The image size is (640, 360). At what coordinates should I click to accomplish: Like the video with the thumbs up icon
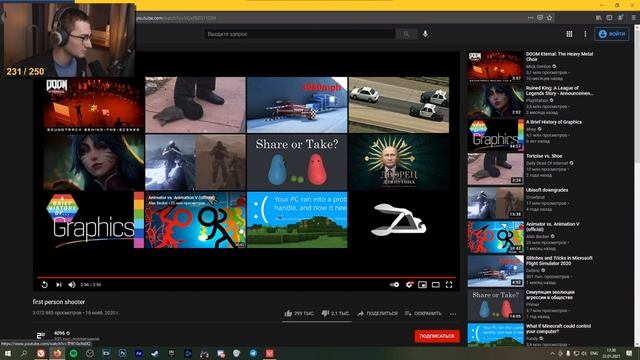coord(288,313)
